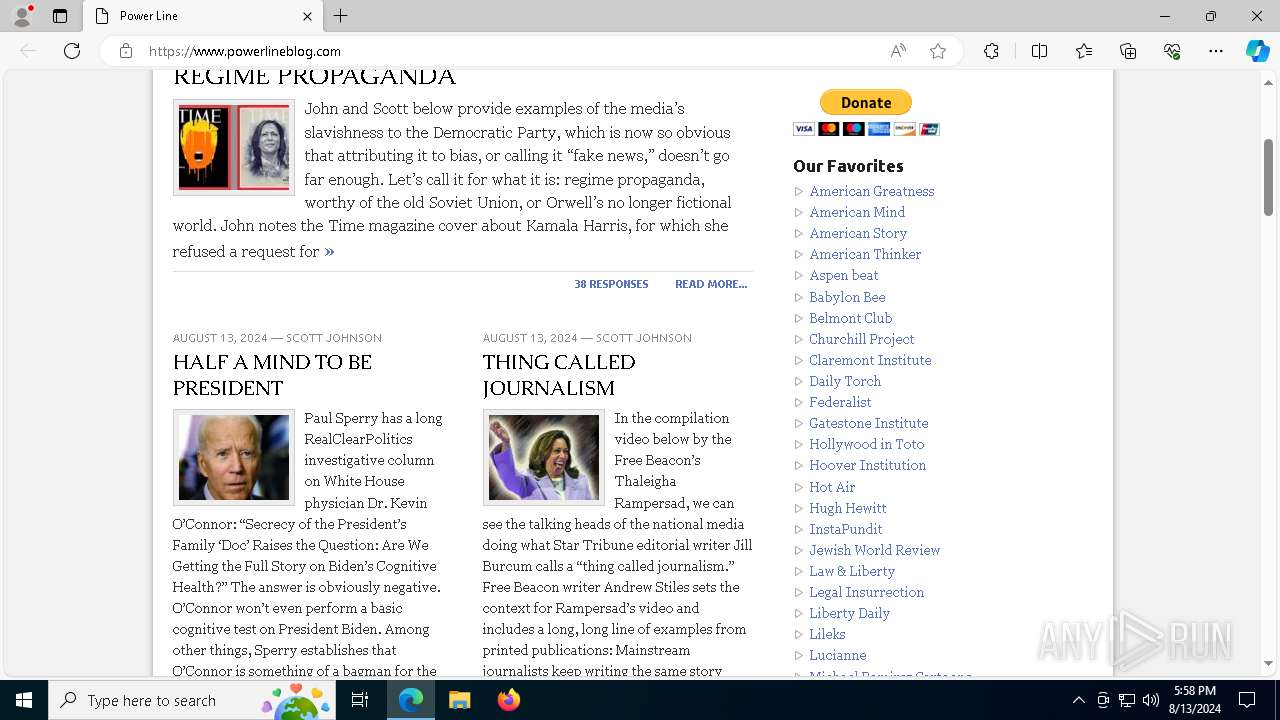Open the Federalist link
The image size is (1280, 720).
(x=840, y=402)
